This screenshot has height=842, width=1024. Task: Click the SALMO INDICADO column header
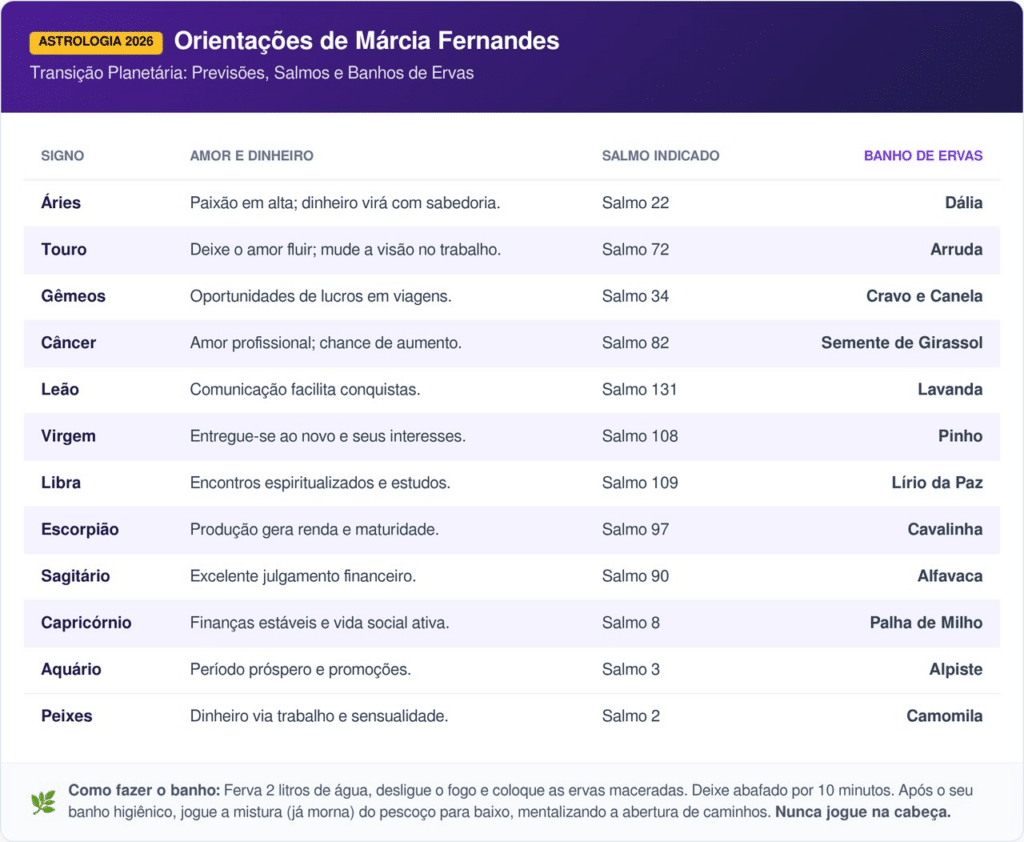click(x=660, y=156)
